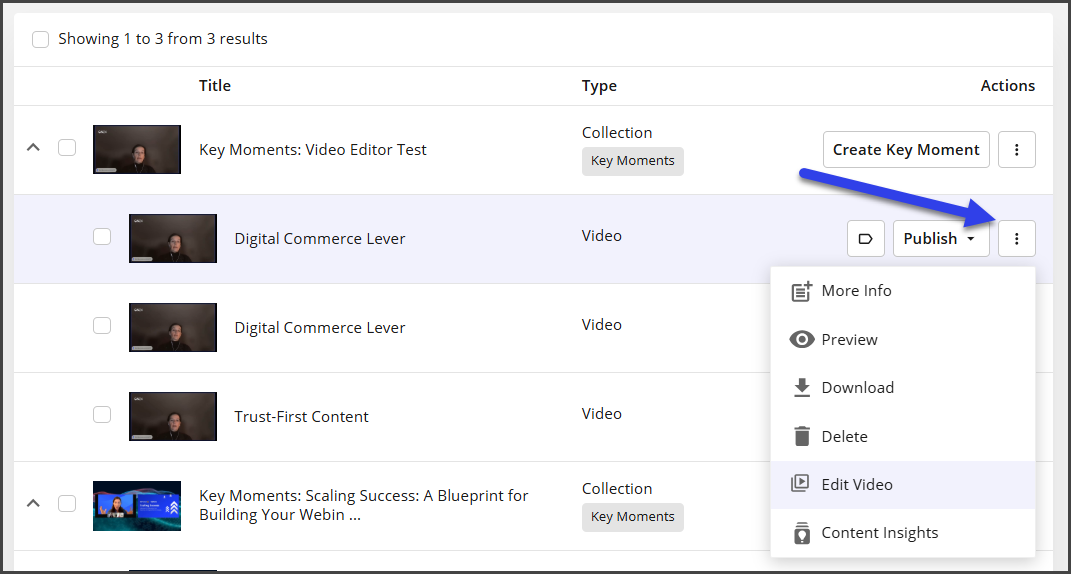This screenshot has width=1071, height=574.
Task: Open three-dot menu for Video Editor Test row
Action: tap(1016, 150)
